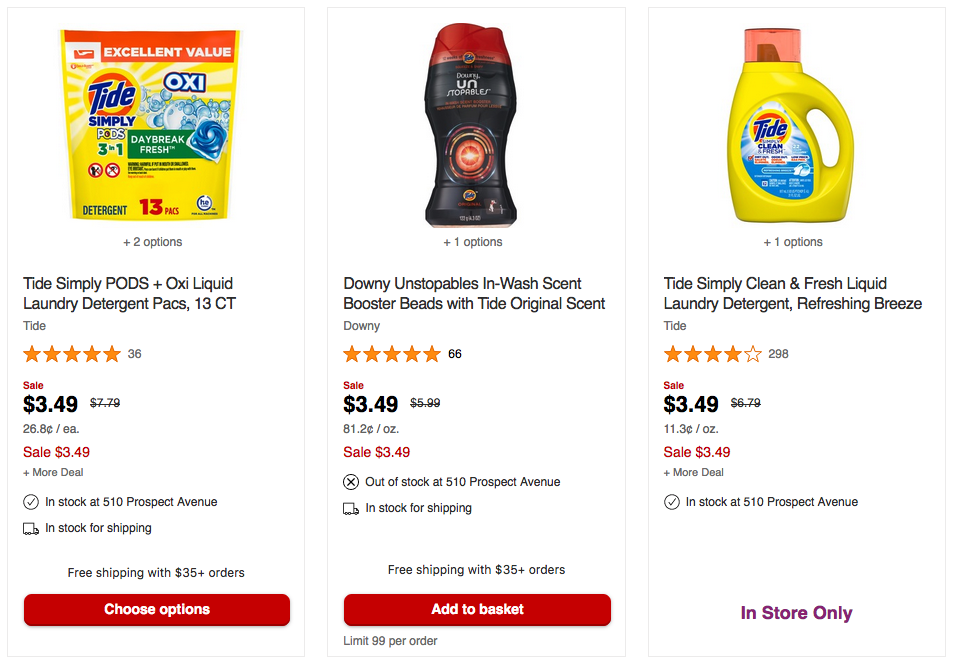Open Downy Unstopables Scent Booster product title
This screenshot has width=956, height=666.
474,293
